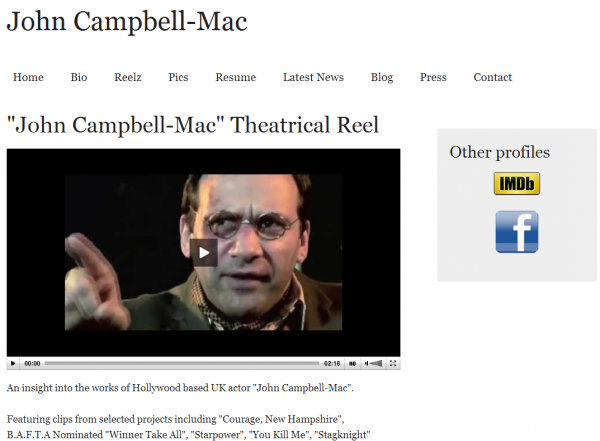Image resolution: width=600 pixels, height=441 pixels.
Task: Navigate to the Reelz section
Action: click(x=128, y=77)
